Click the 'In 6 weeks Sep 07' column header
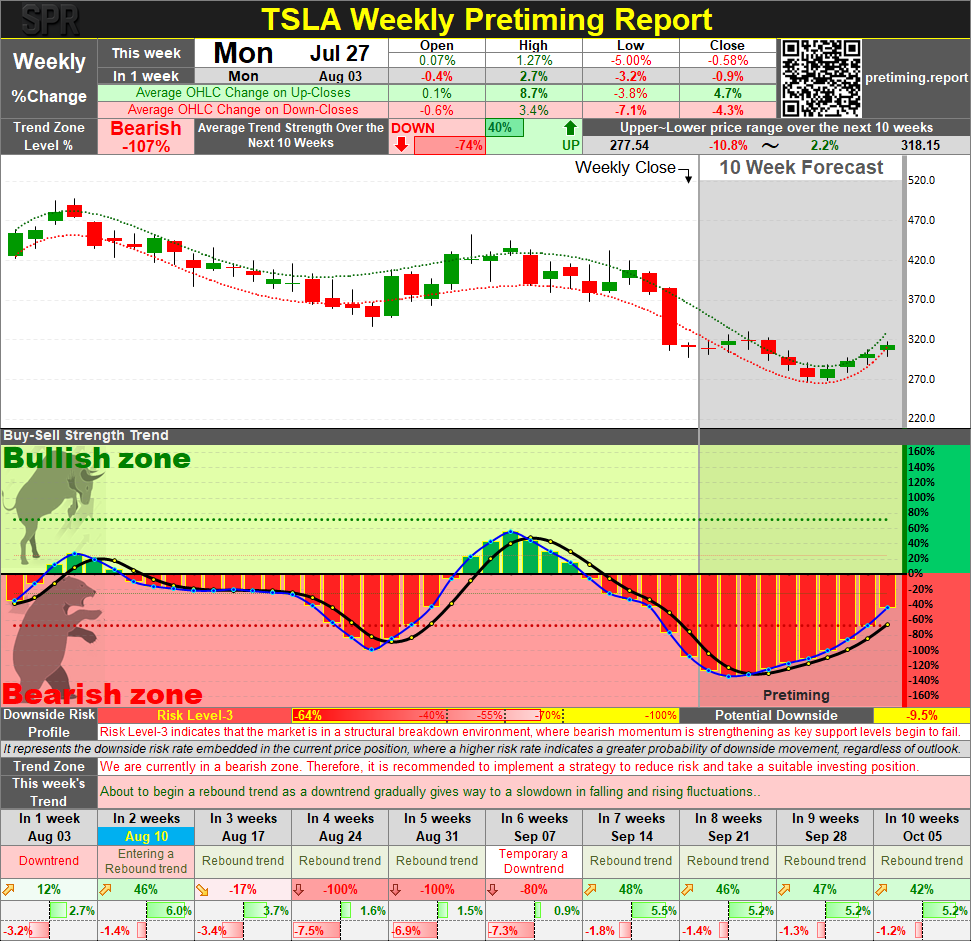The image size is (971, 941). (534, 827)
